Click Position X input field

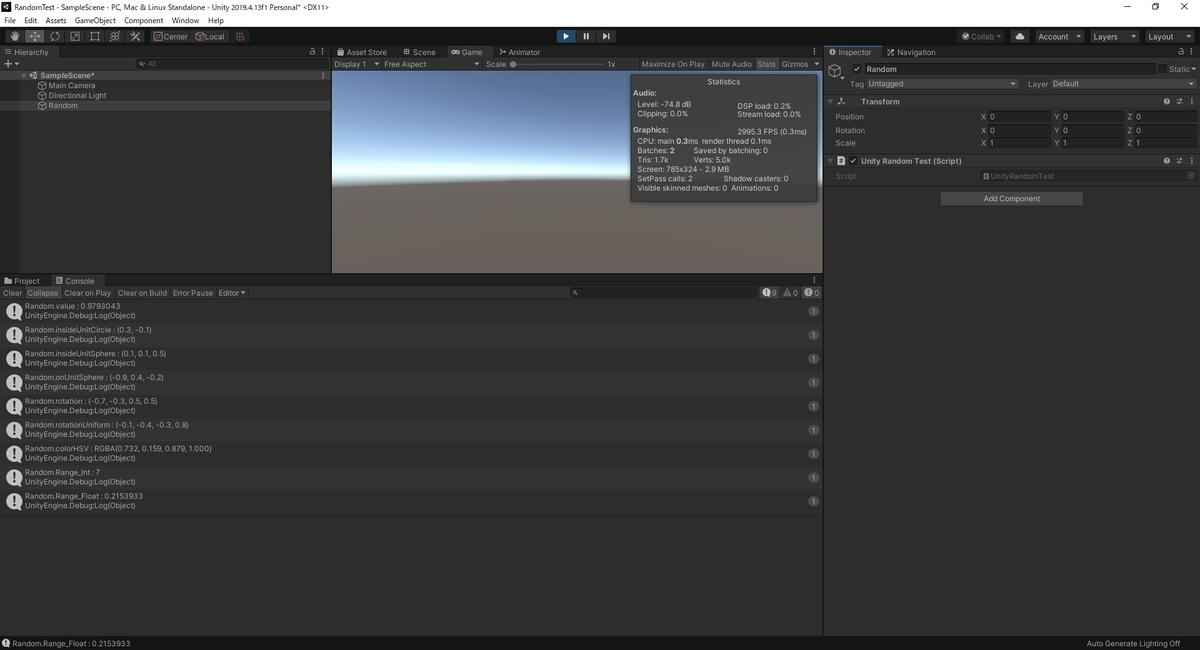pyautogui.click(x=1019, y=117)
